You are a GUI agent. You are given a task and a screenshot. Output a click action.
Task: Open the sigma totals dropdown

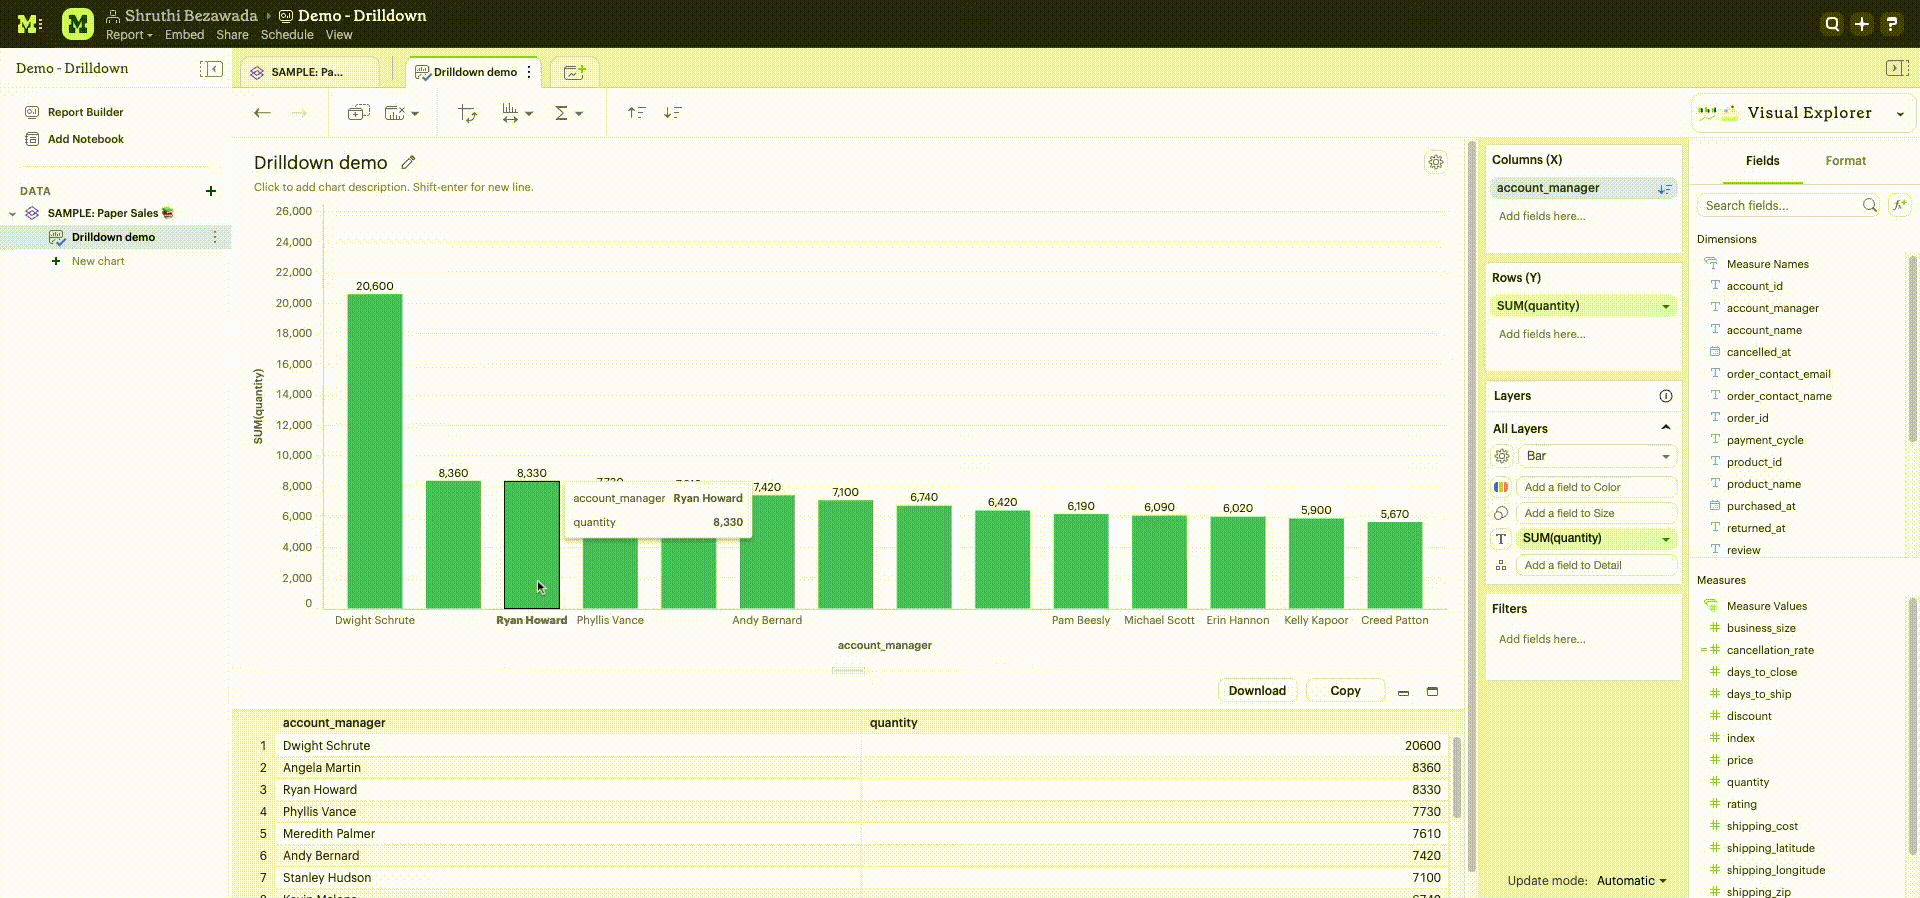[x=569, y=113]
